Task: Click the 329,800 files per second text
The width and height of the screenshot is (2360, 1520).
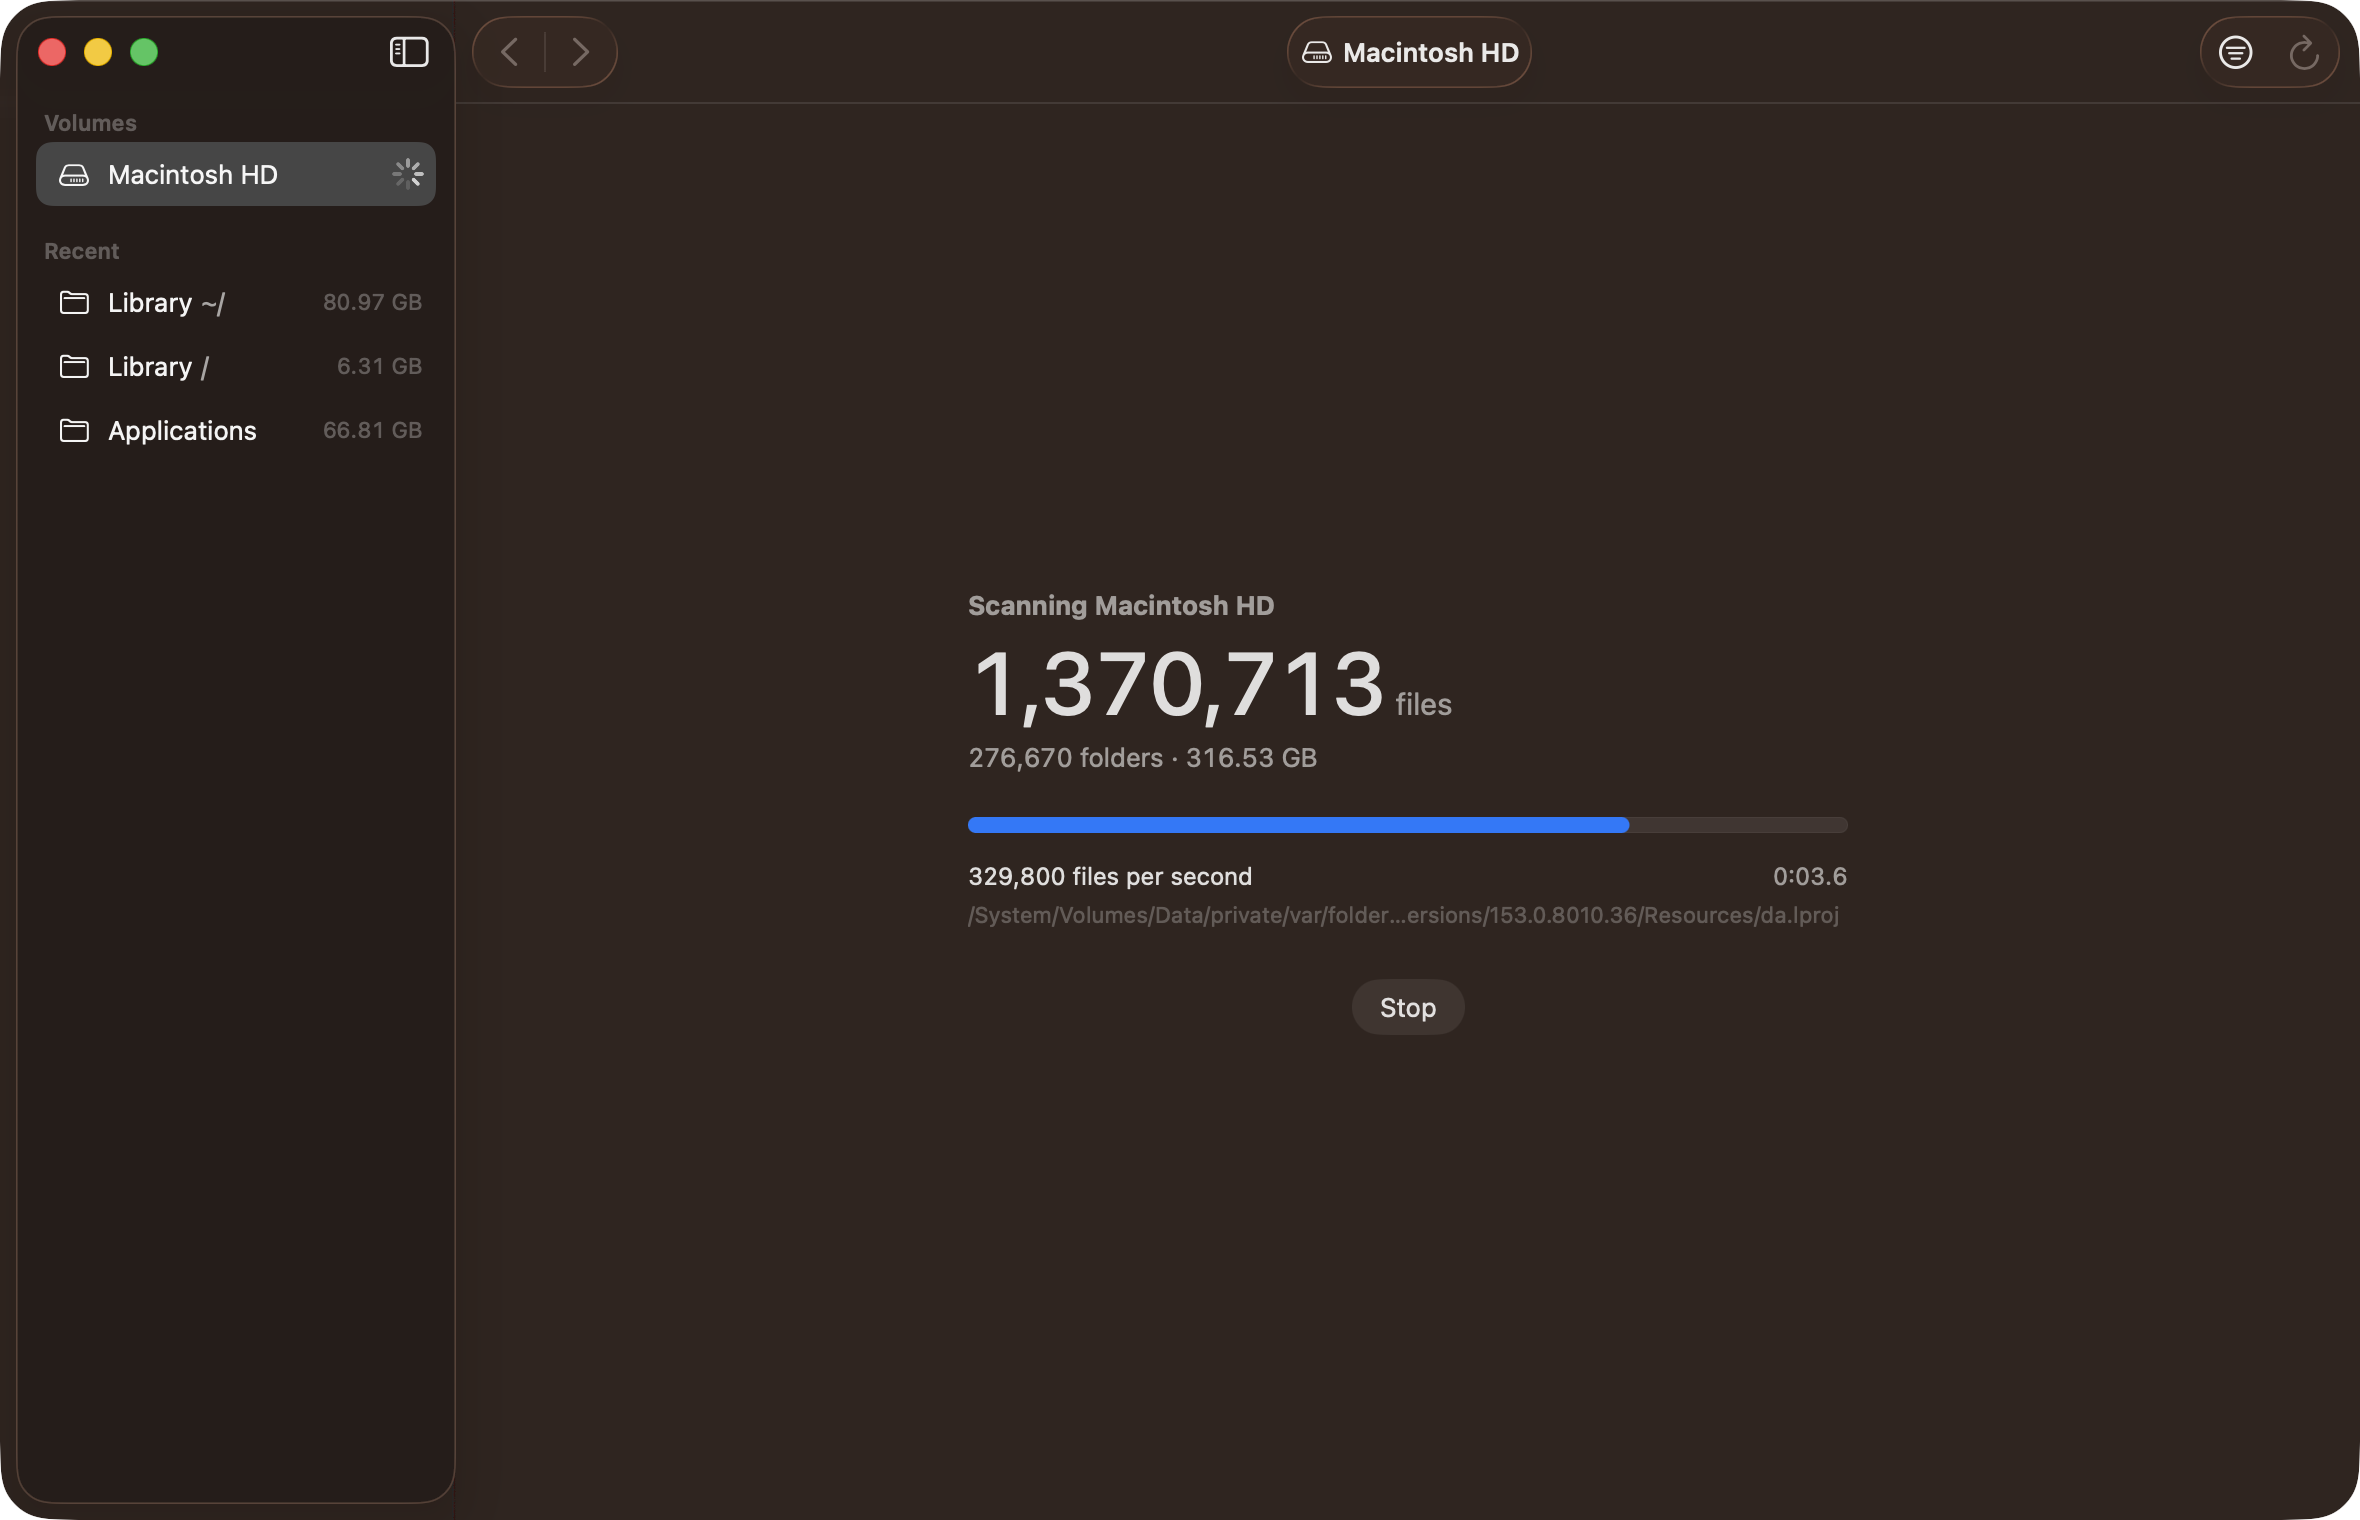Action: [1110, 877]
